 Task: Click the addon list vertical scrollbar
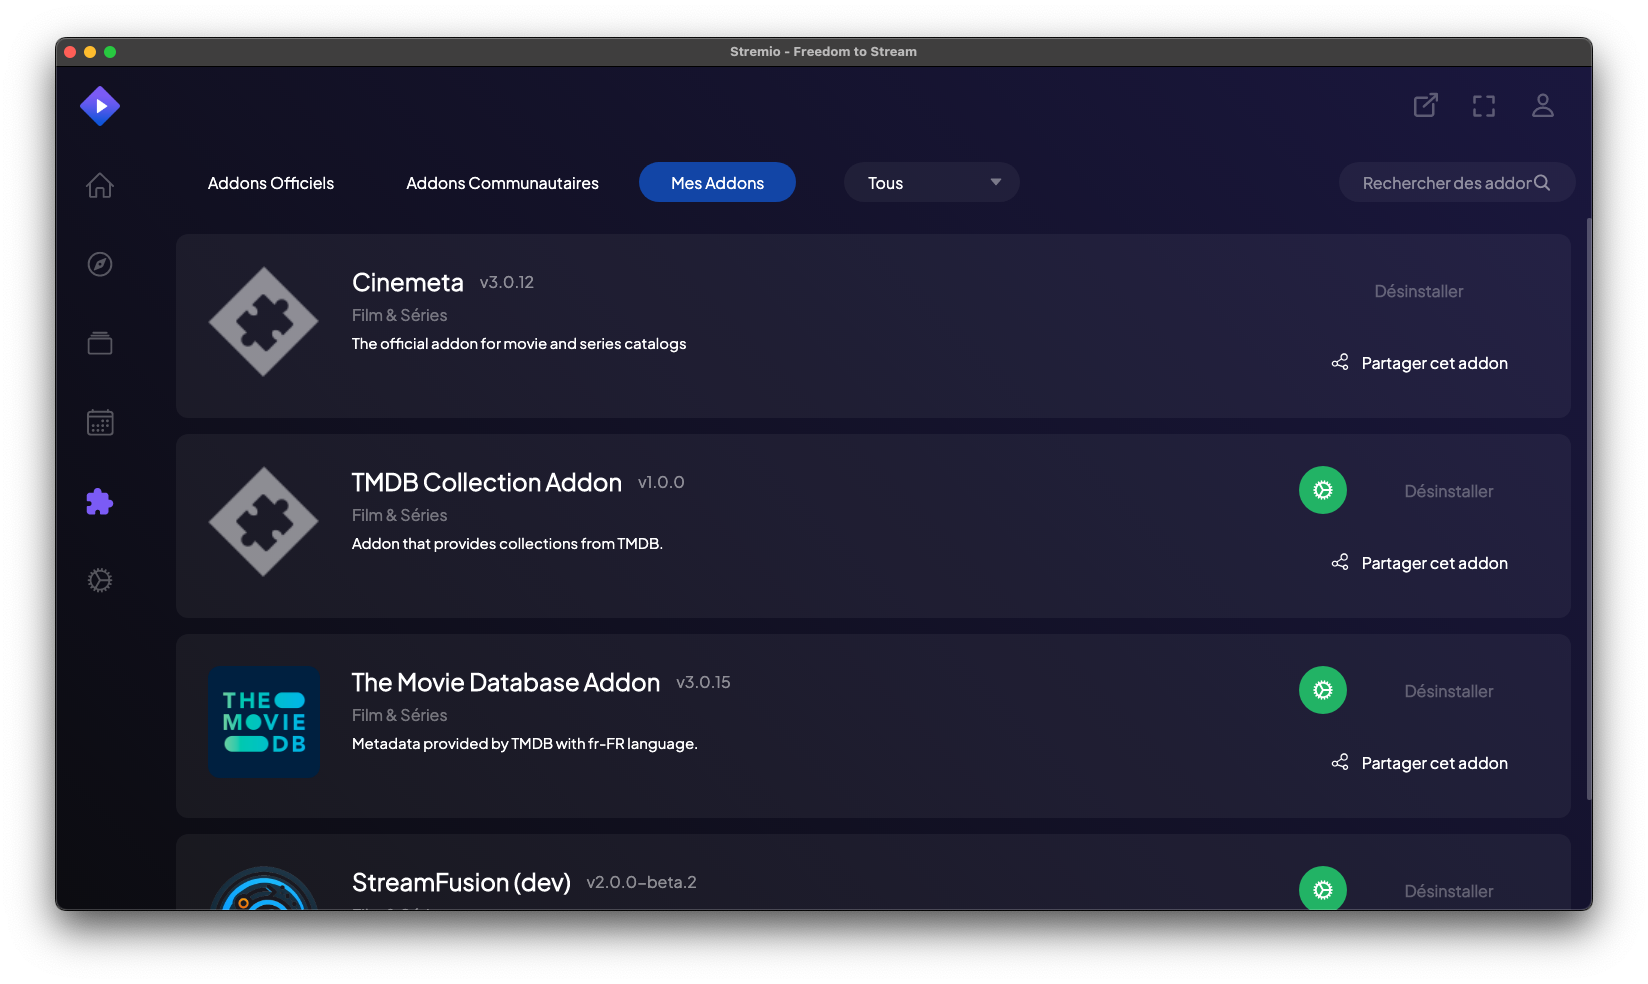coord(1589,508)
